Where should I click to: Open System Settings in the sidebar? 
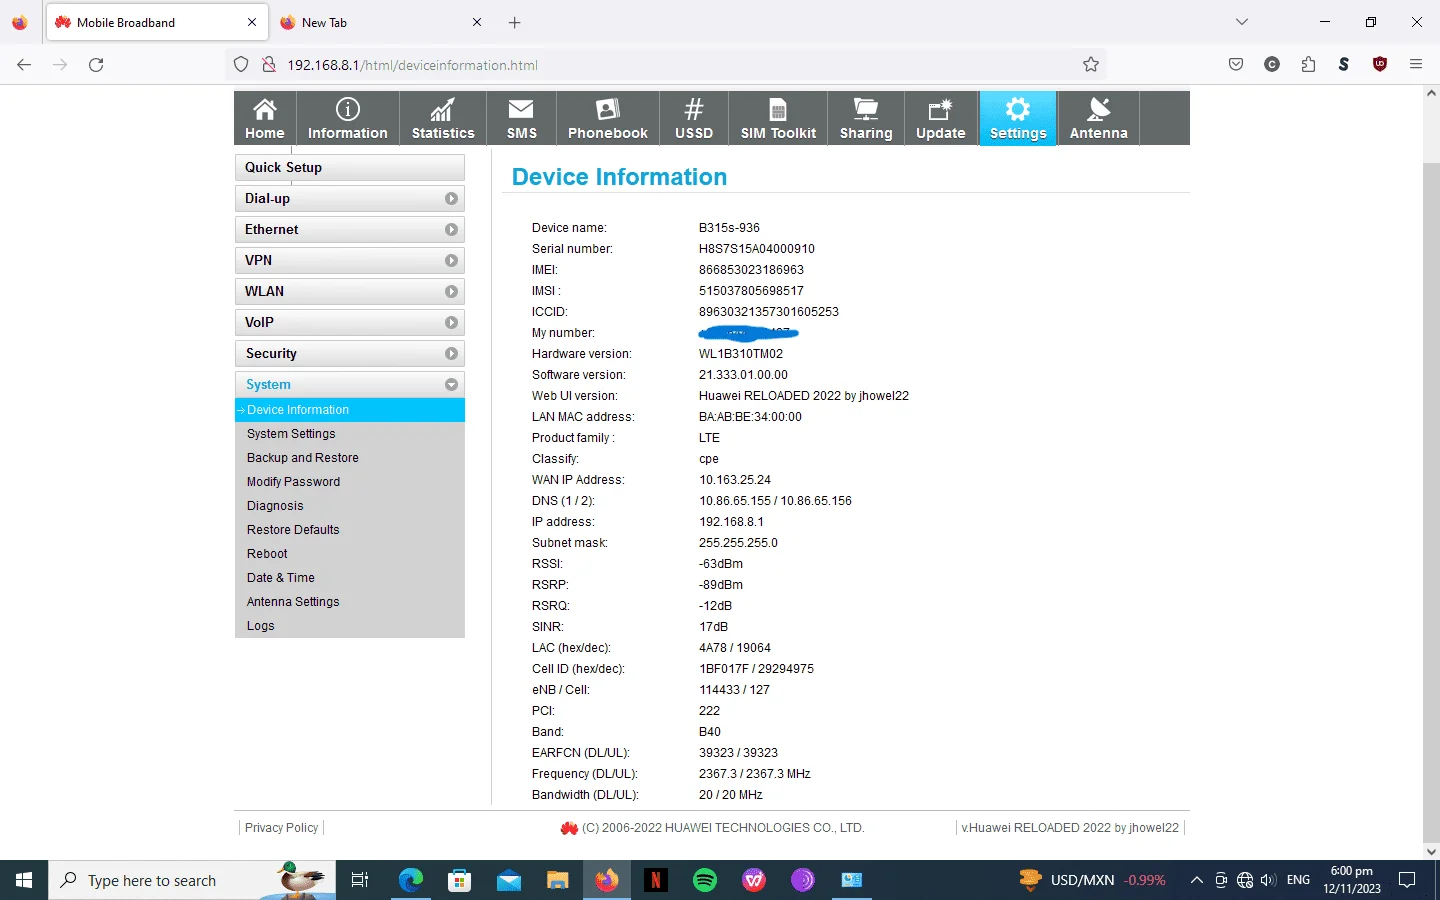pyautogui.click(x=291, y=434)
